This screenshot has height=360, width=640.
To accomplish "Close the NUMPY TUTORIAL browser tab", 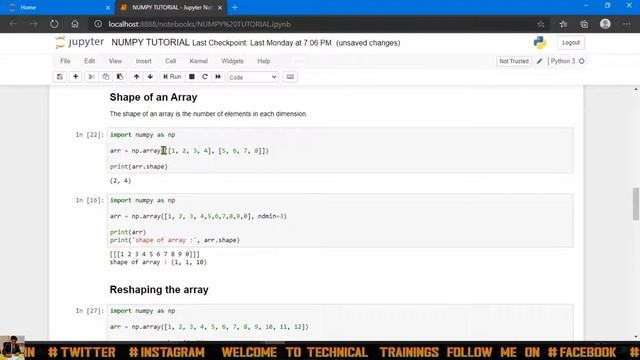I will click(220, 8).
